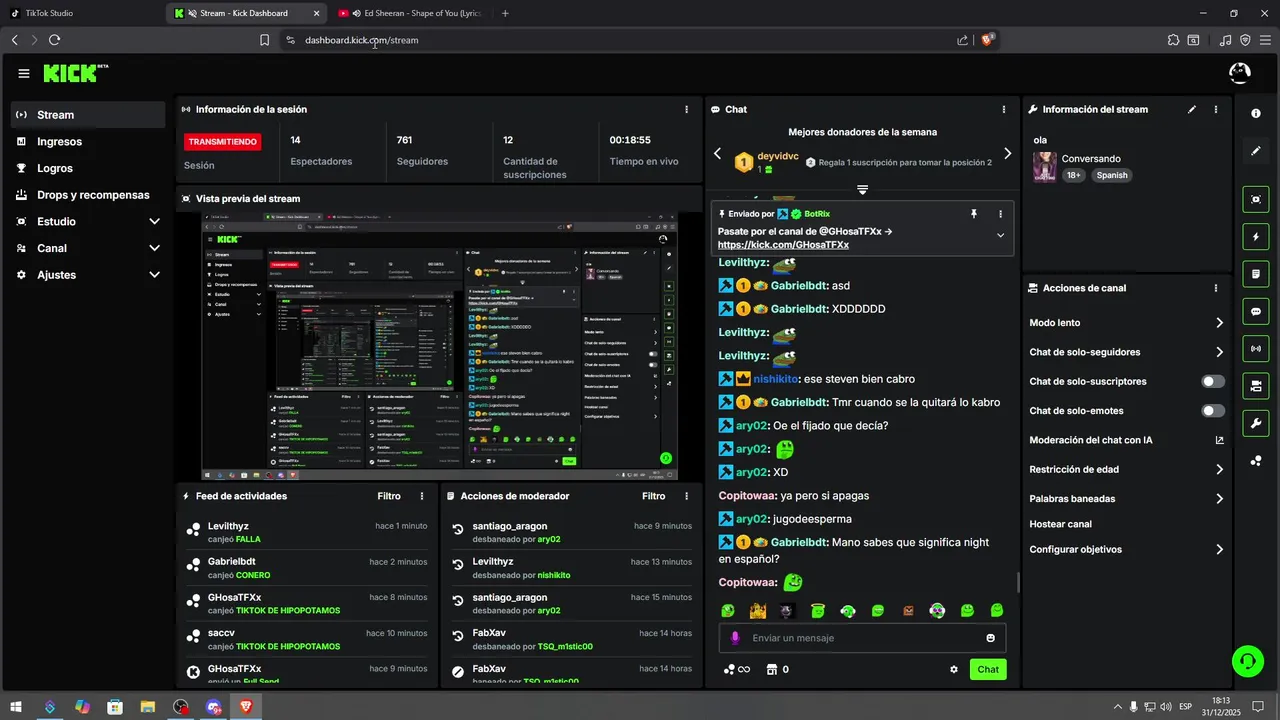1280x720 pixels.
Task: Collapse top donors banner handle
Action: click(x=862, y=189)
